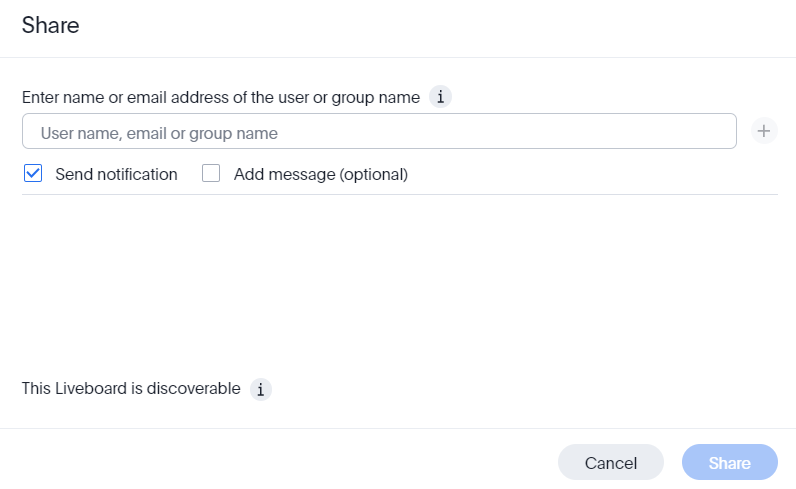The image size is (796, 489).
Task: Click the "This Liveboard is discoverable" text
Action: click(x=131, y=388)
